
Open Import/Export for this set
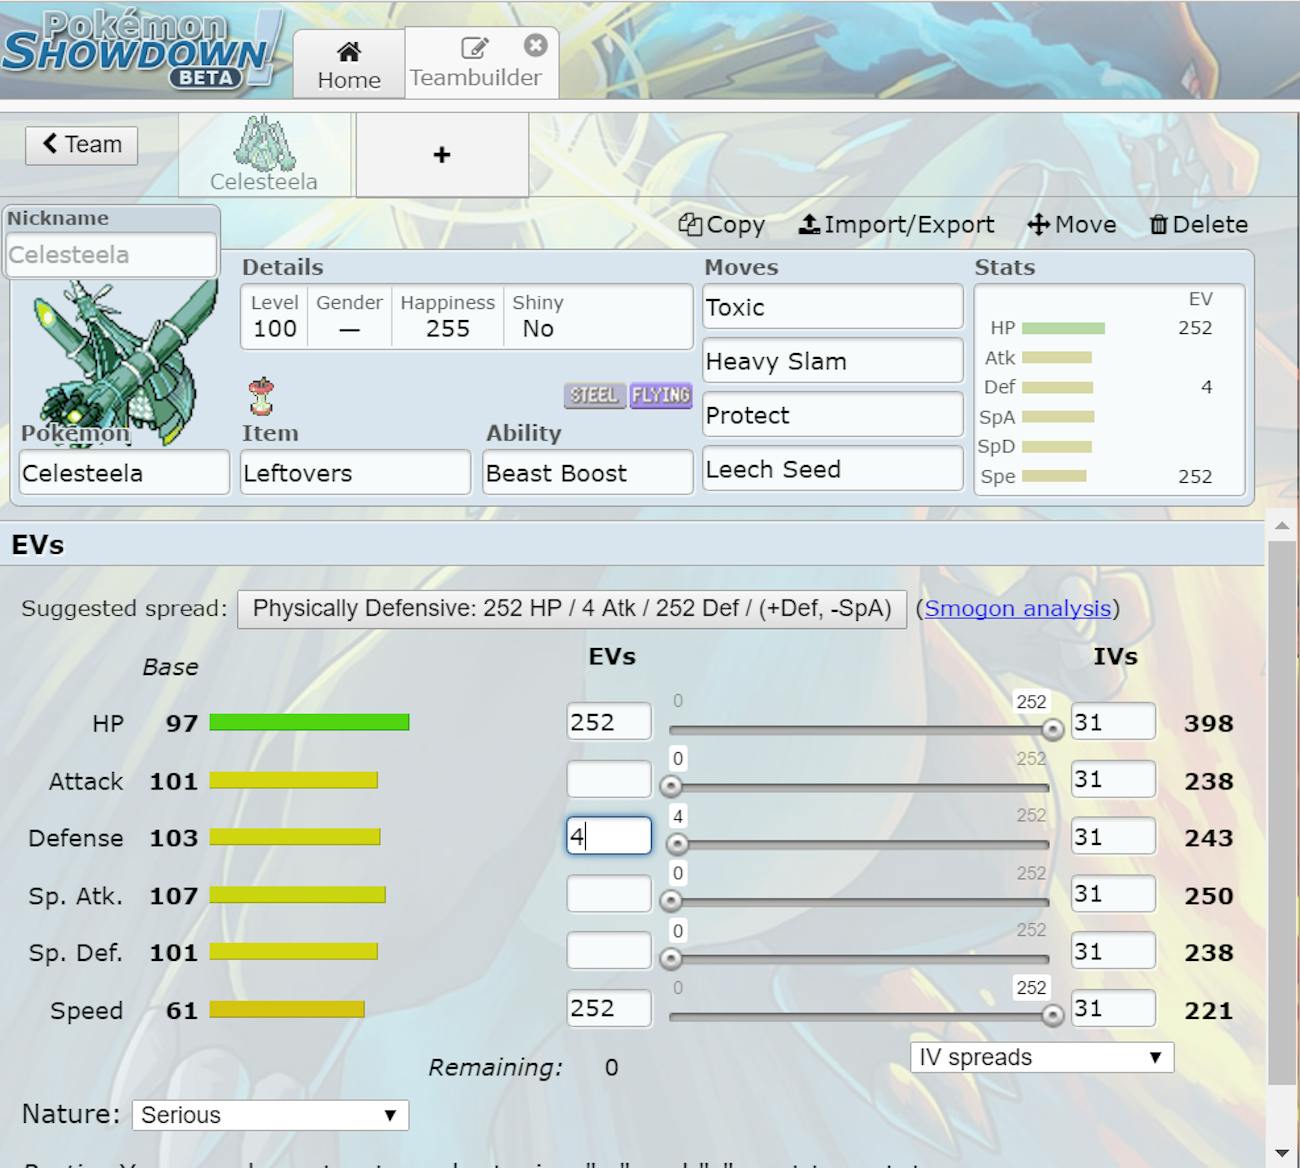point(896,225)
